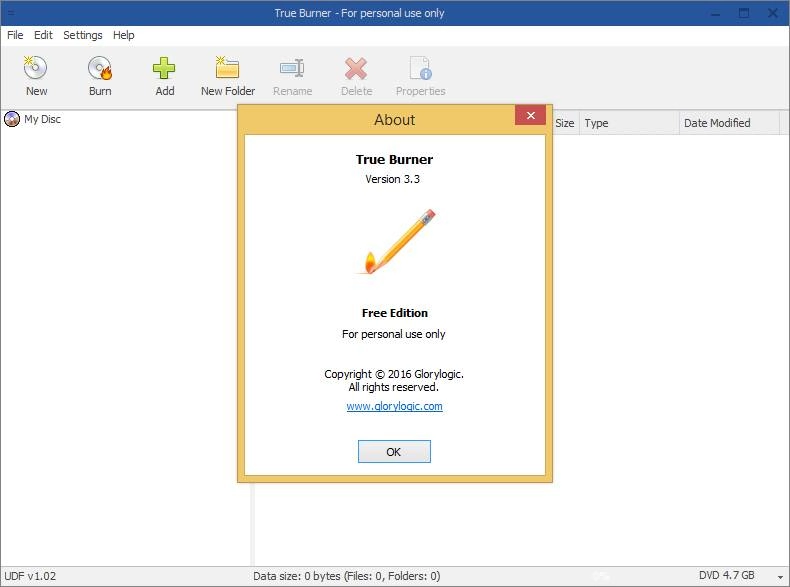Open the Settings menu
Viewport: 790px width, 587px height.
point(83,35)
